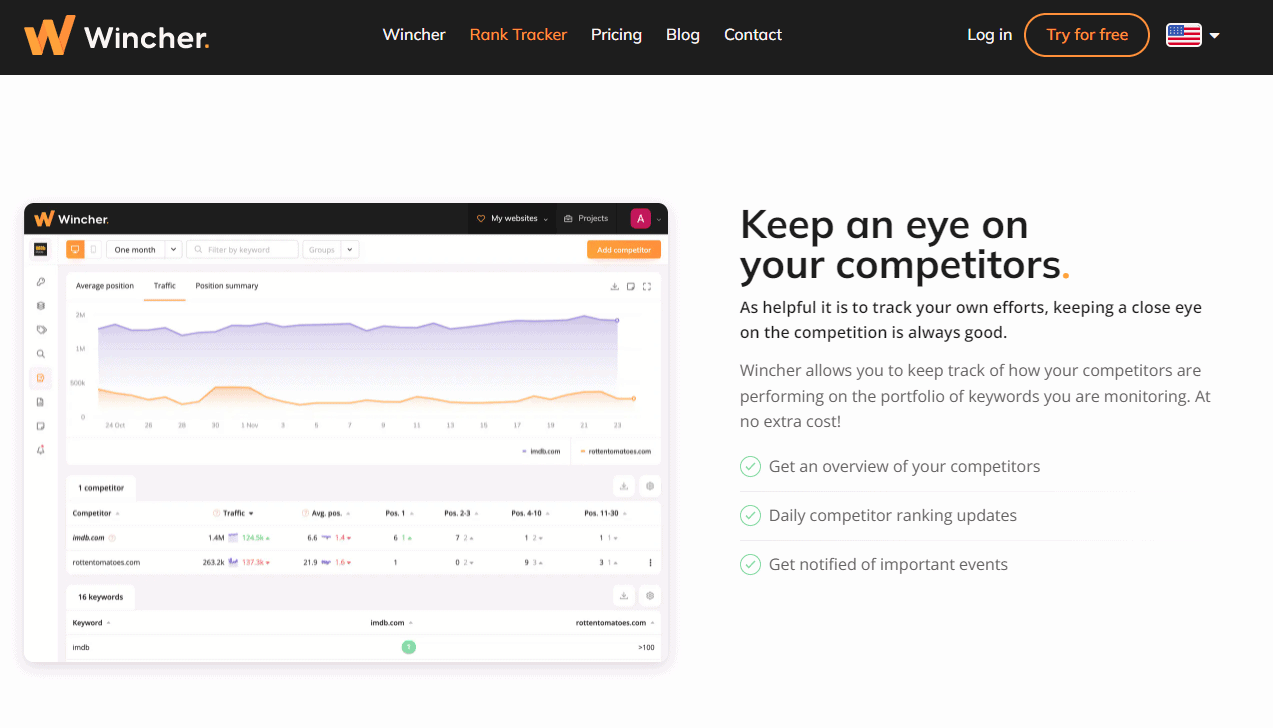
Task: Open the language selector arrow beside the flag
Action: [x=1215, y=36]
